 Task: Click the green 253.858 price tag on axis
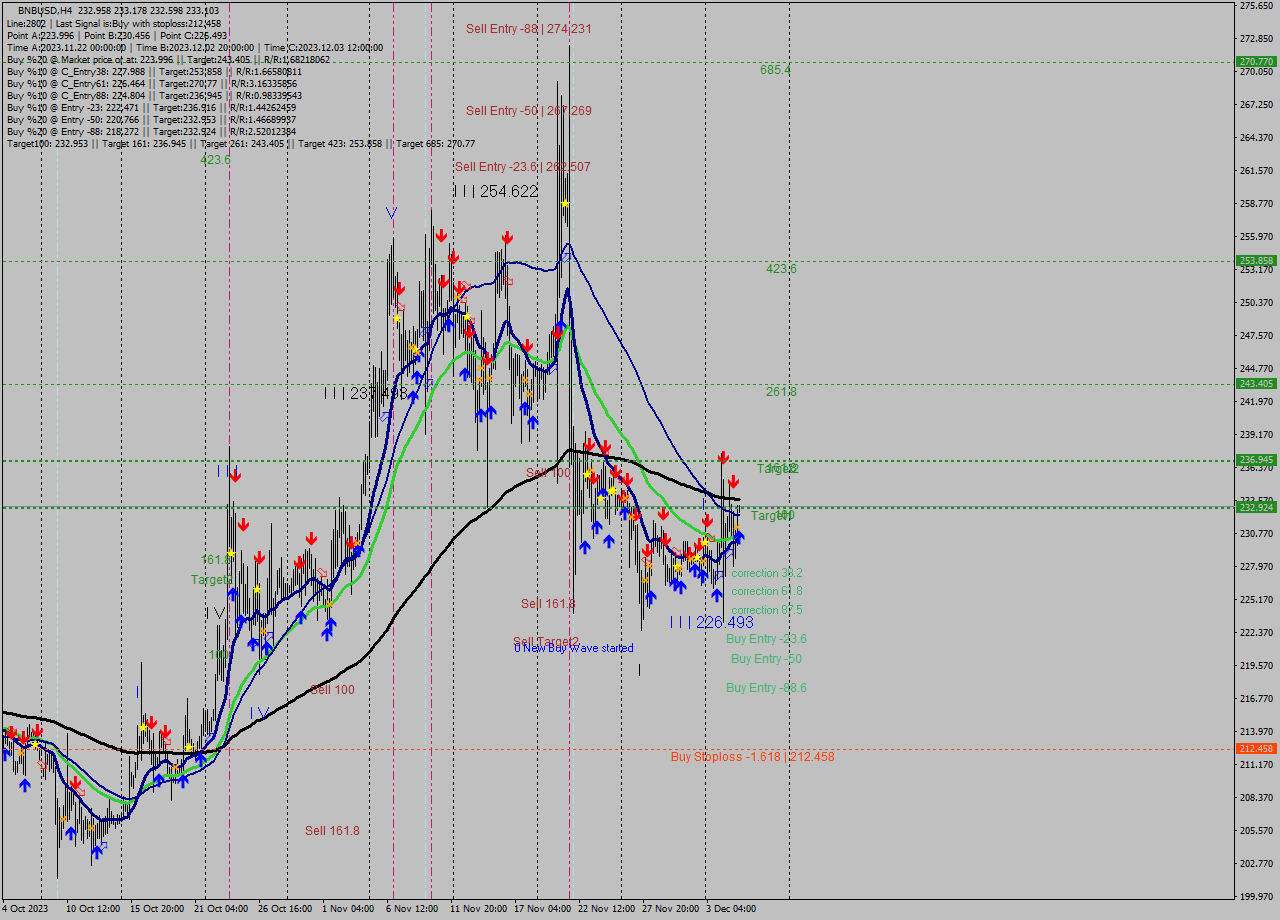[1257, 260]
